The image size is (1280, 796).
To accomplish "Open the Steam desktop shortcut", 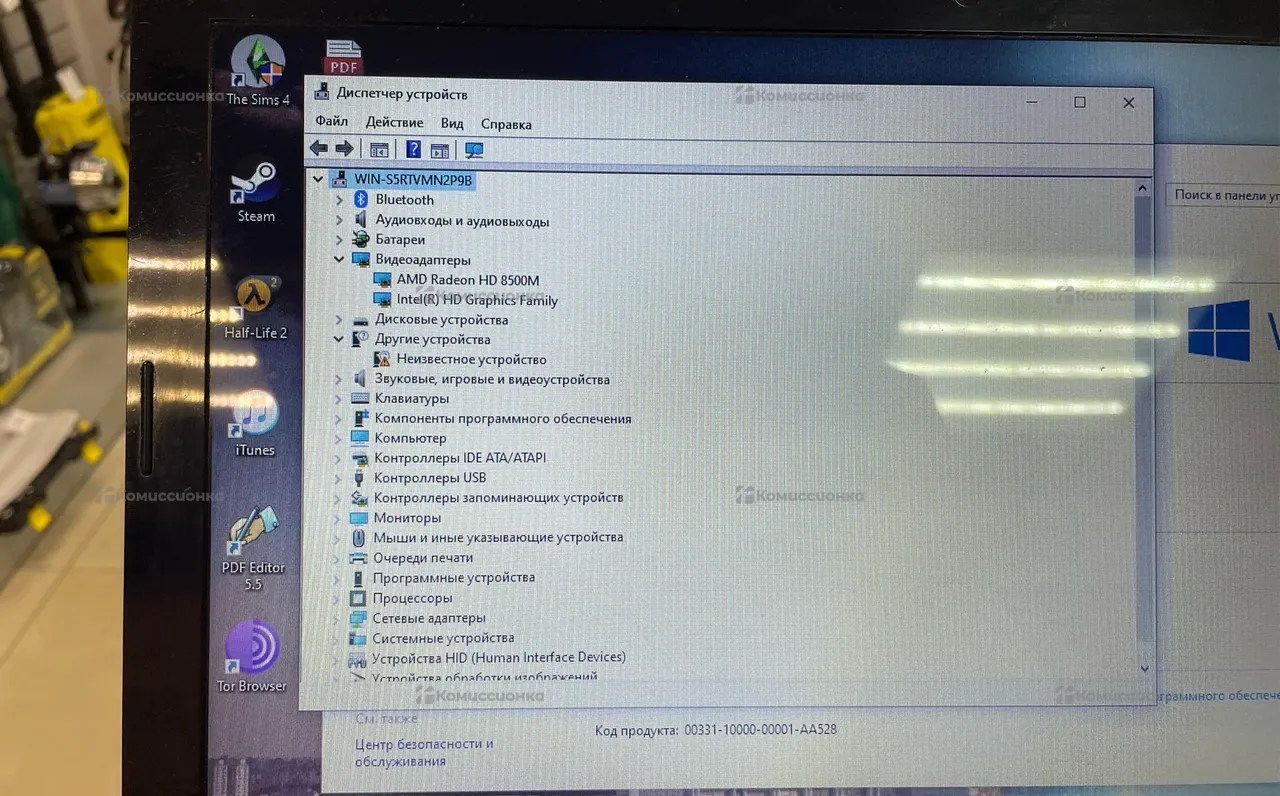I will [255, 186].
